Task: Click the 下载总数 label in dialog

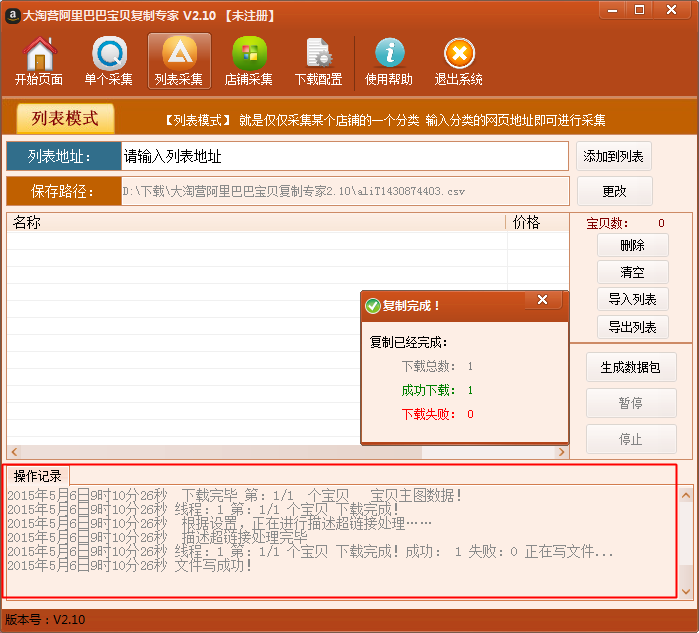Action: (x=428, y=366)
